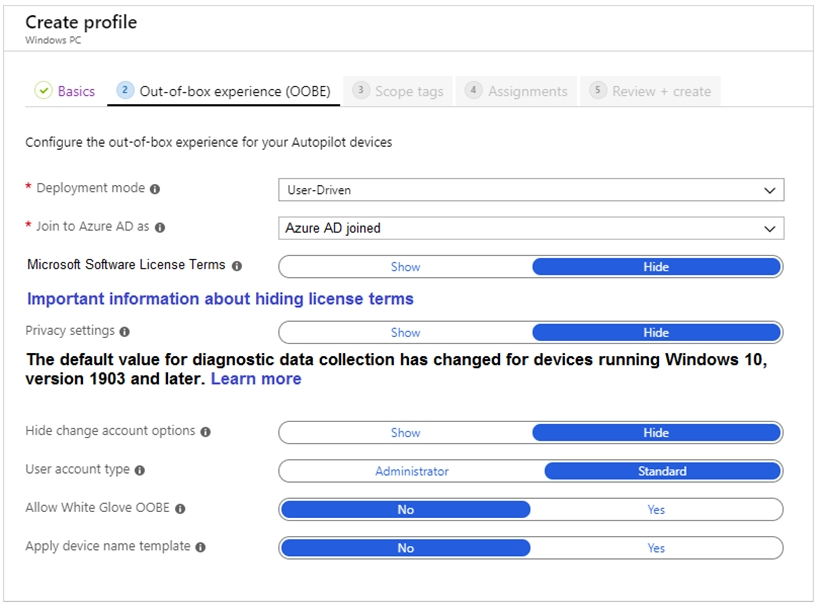Click info icon for Hide change account options
The width and height of the screenshot is (820, 608).
(x=205, y=432)
